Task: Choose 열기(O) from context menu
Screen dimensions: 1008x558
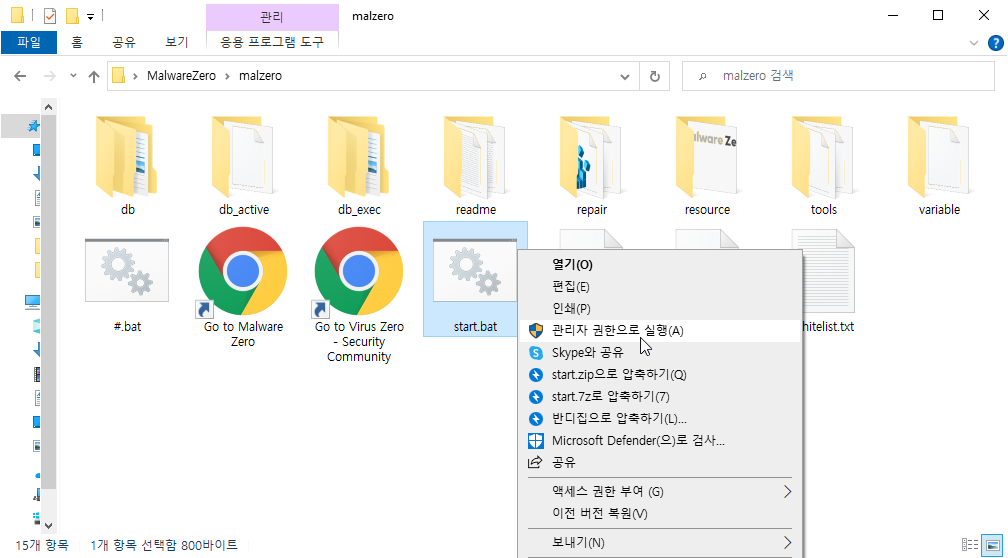Action: [x=660, y=264]
